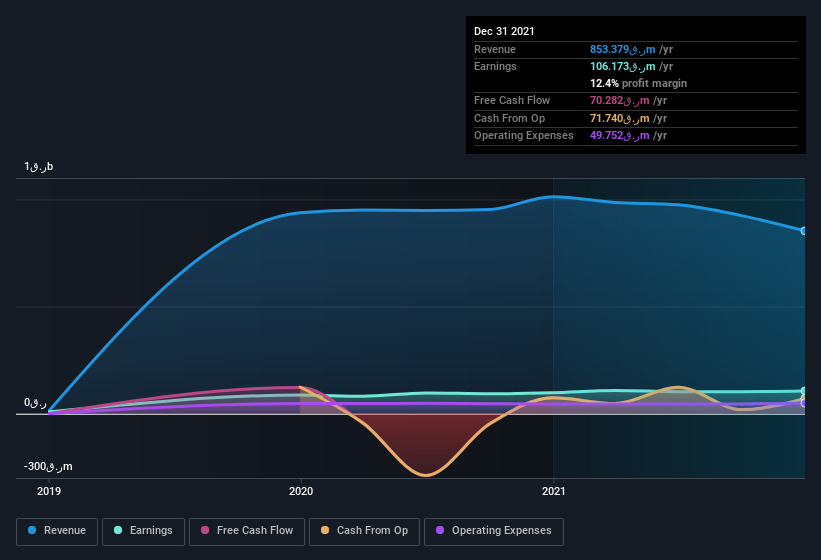
Task: Click the zero y-axis label
Action: coord(35,402)
